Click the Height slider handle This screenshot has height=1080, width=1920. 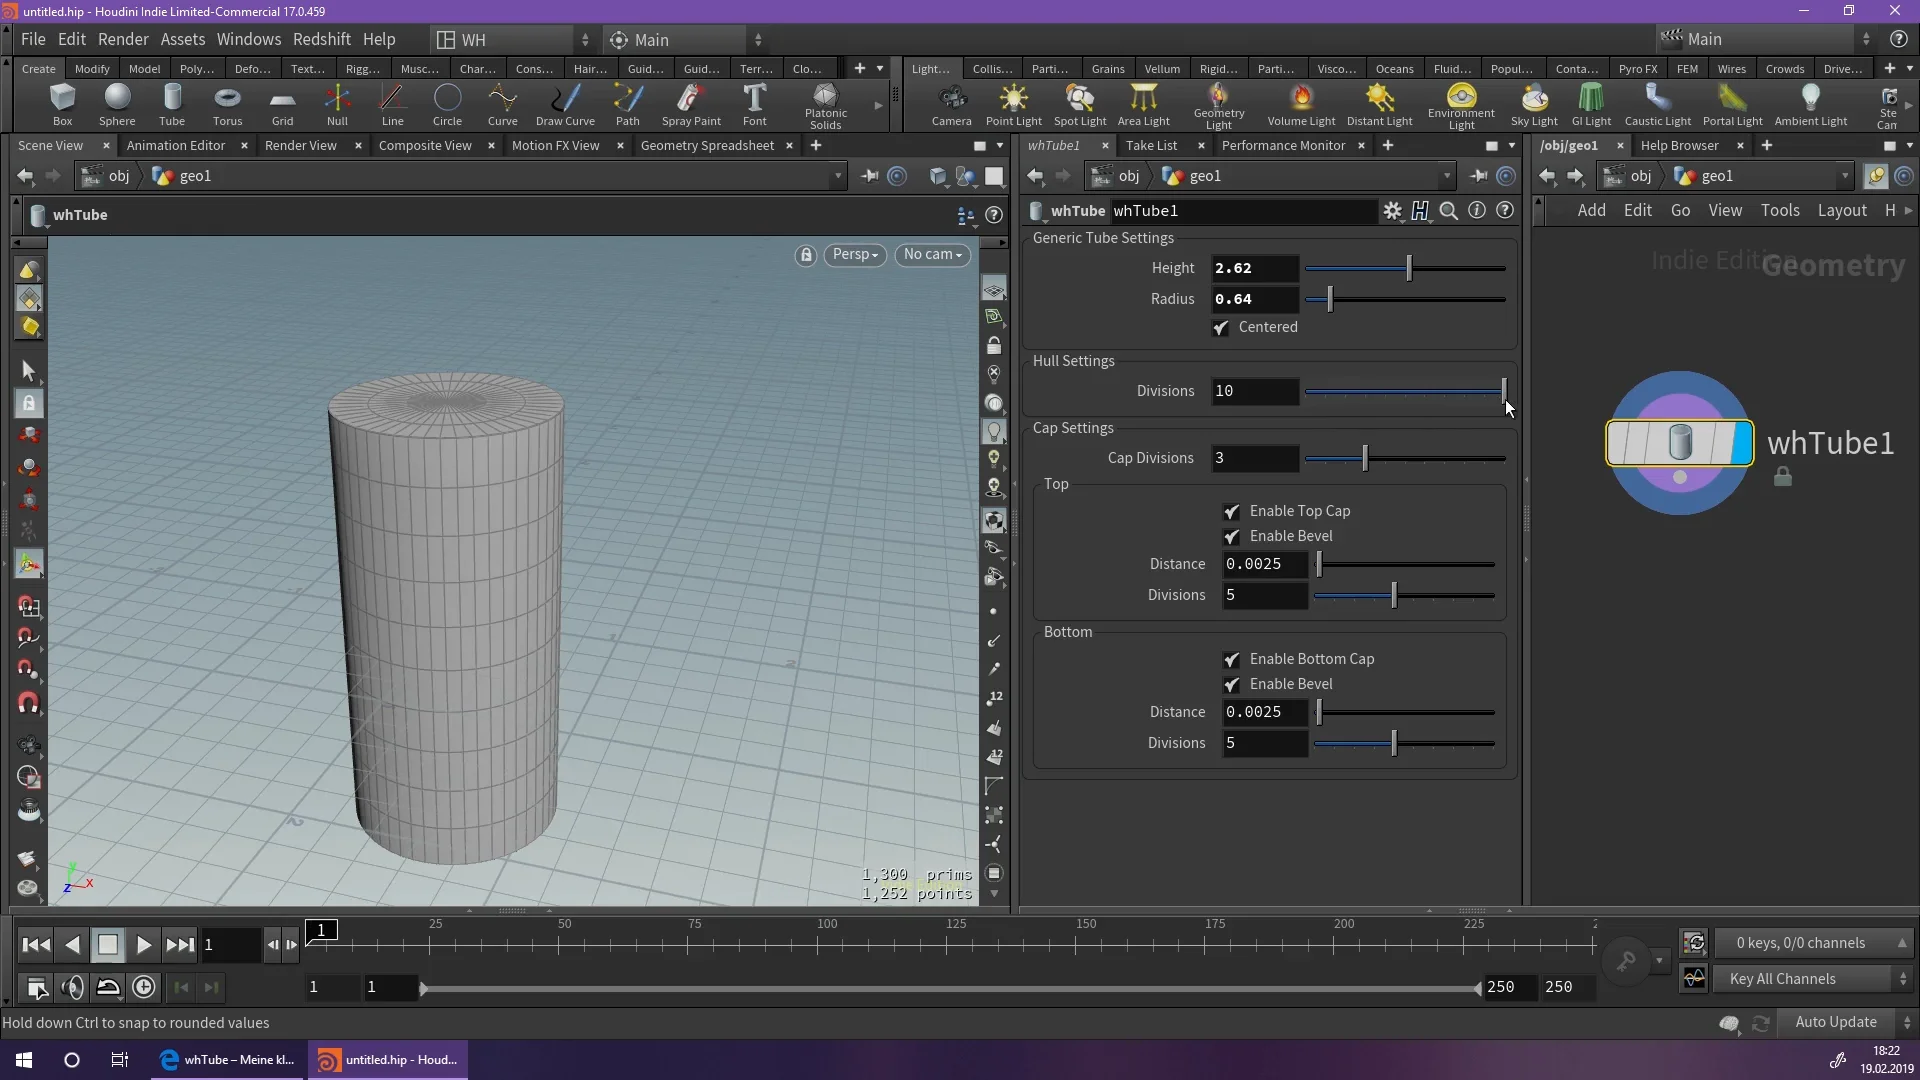pos(1409,268)
